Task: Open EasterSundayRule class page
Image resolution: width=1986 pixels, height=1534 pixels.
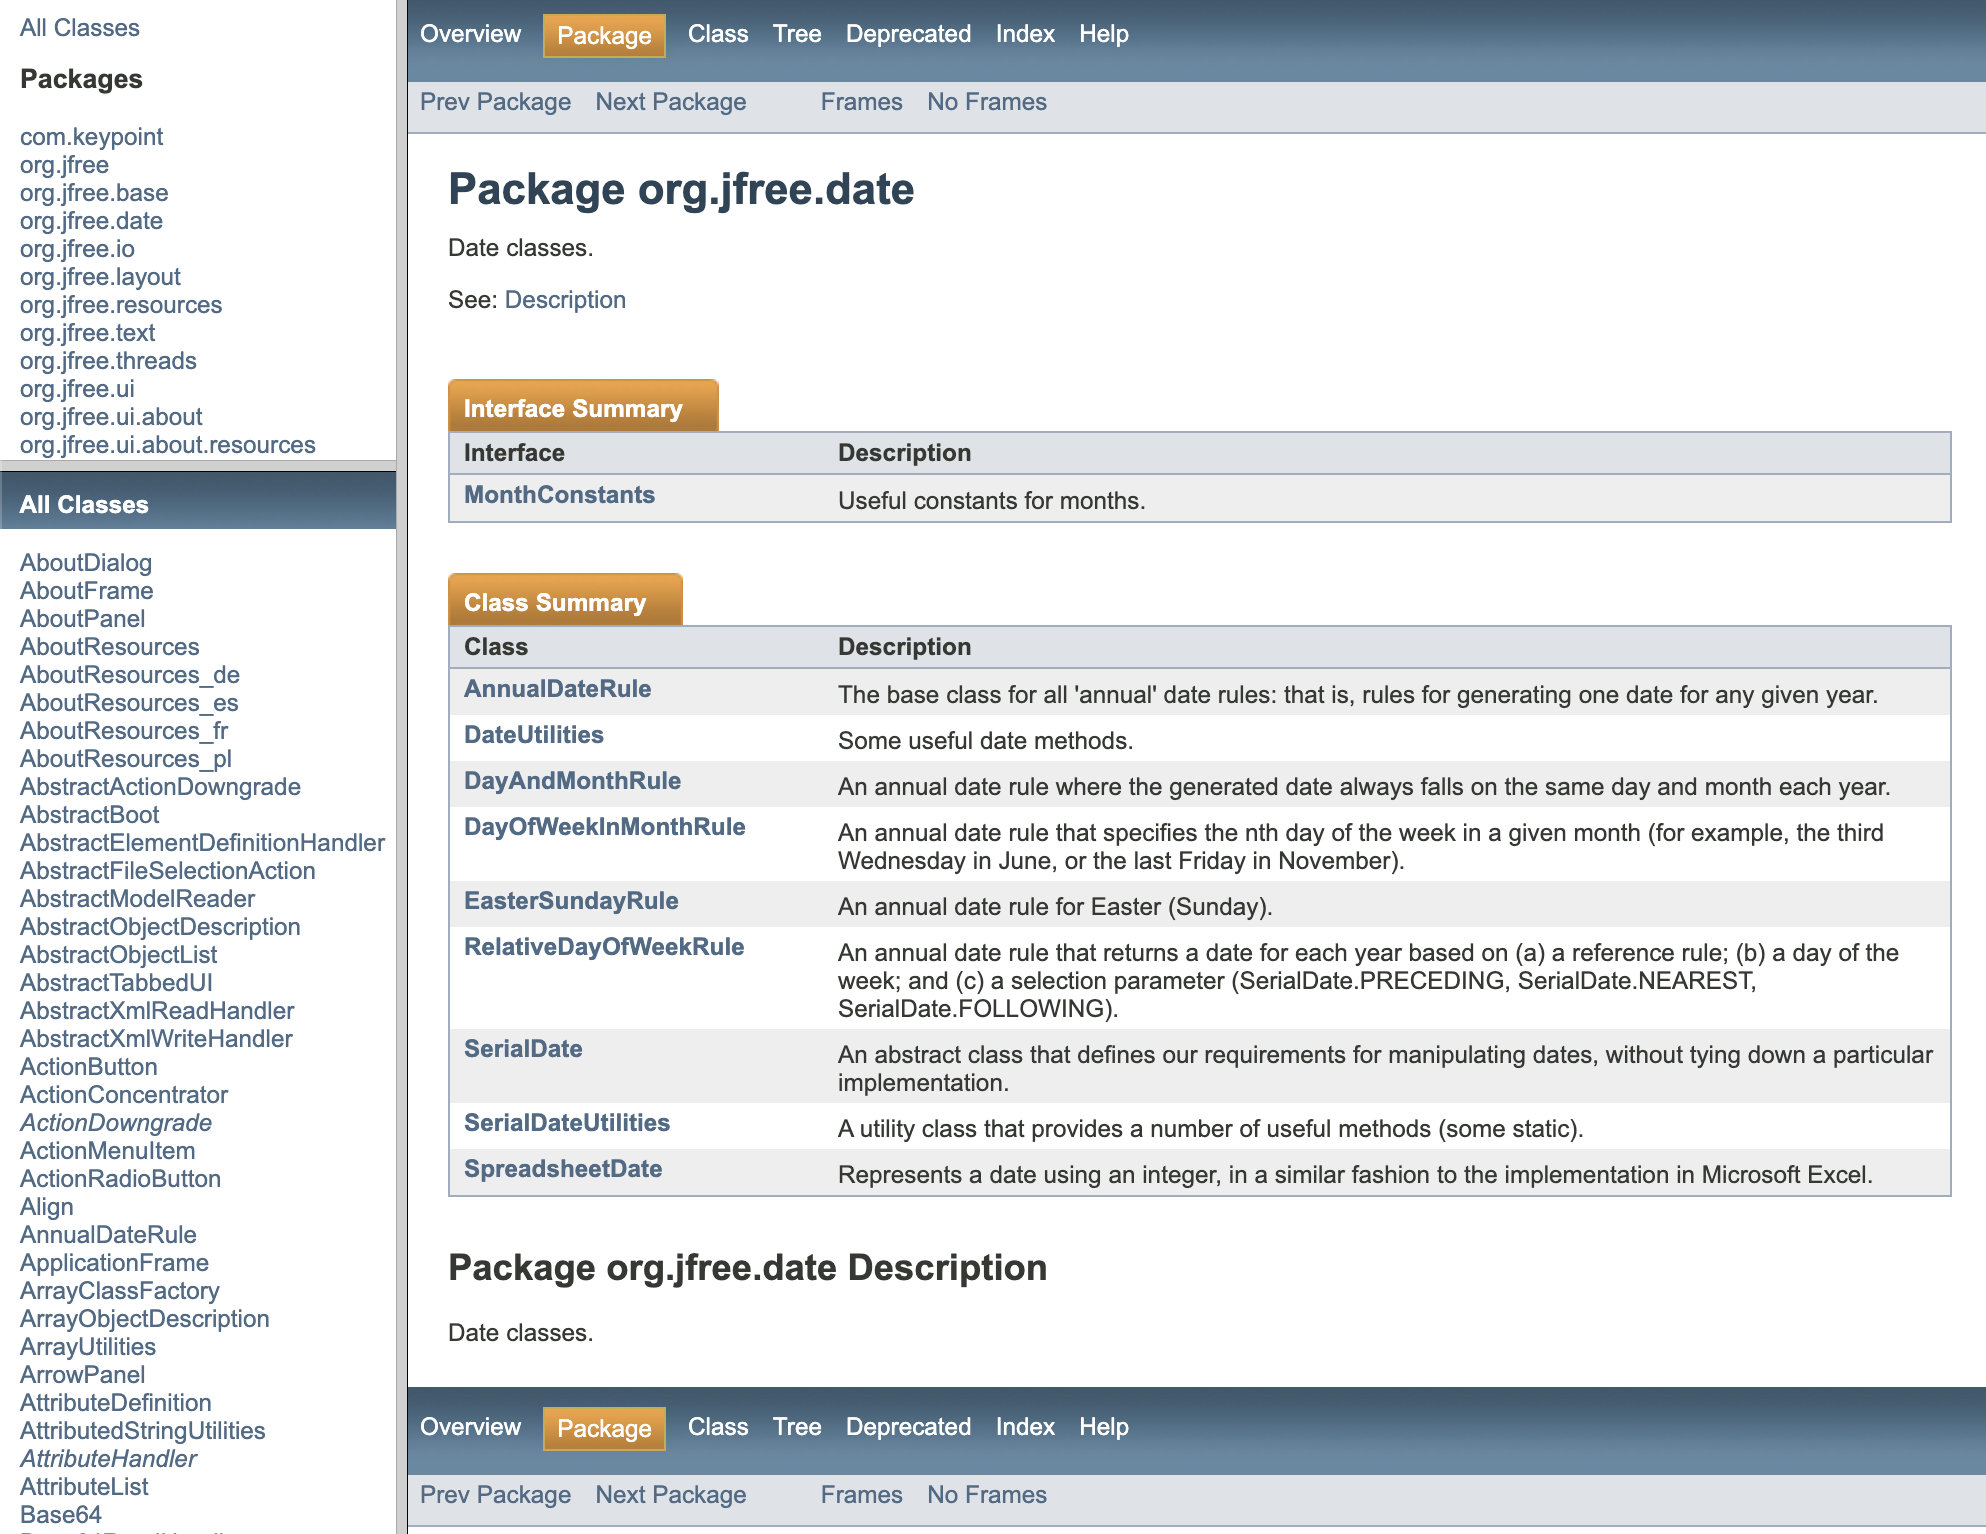Action: (x=570, y=901)
